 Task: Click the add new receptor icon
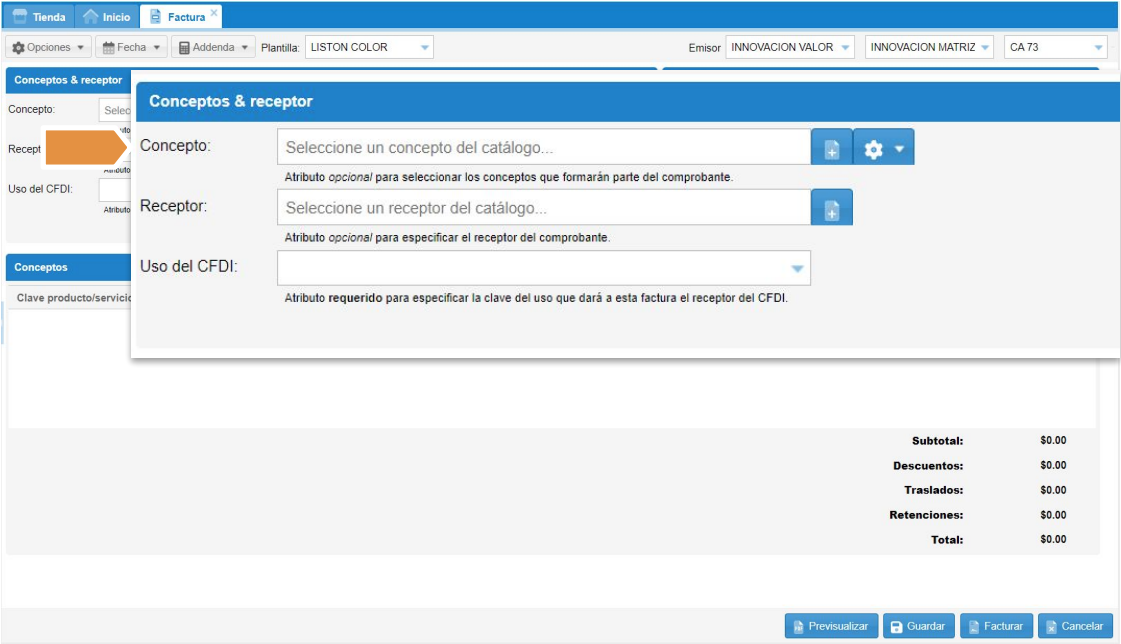[x=831, y=209]
